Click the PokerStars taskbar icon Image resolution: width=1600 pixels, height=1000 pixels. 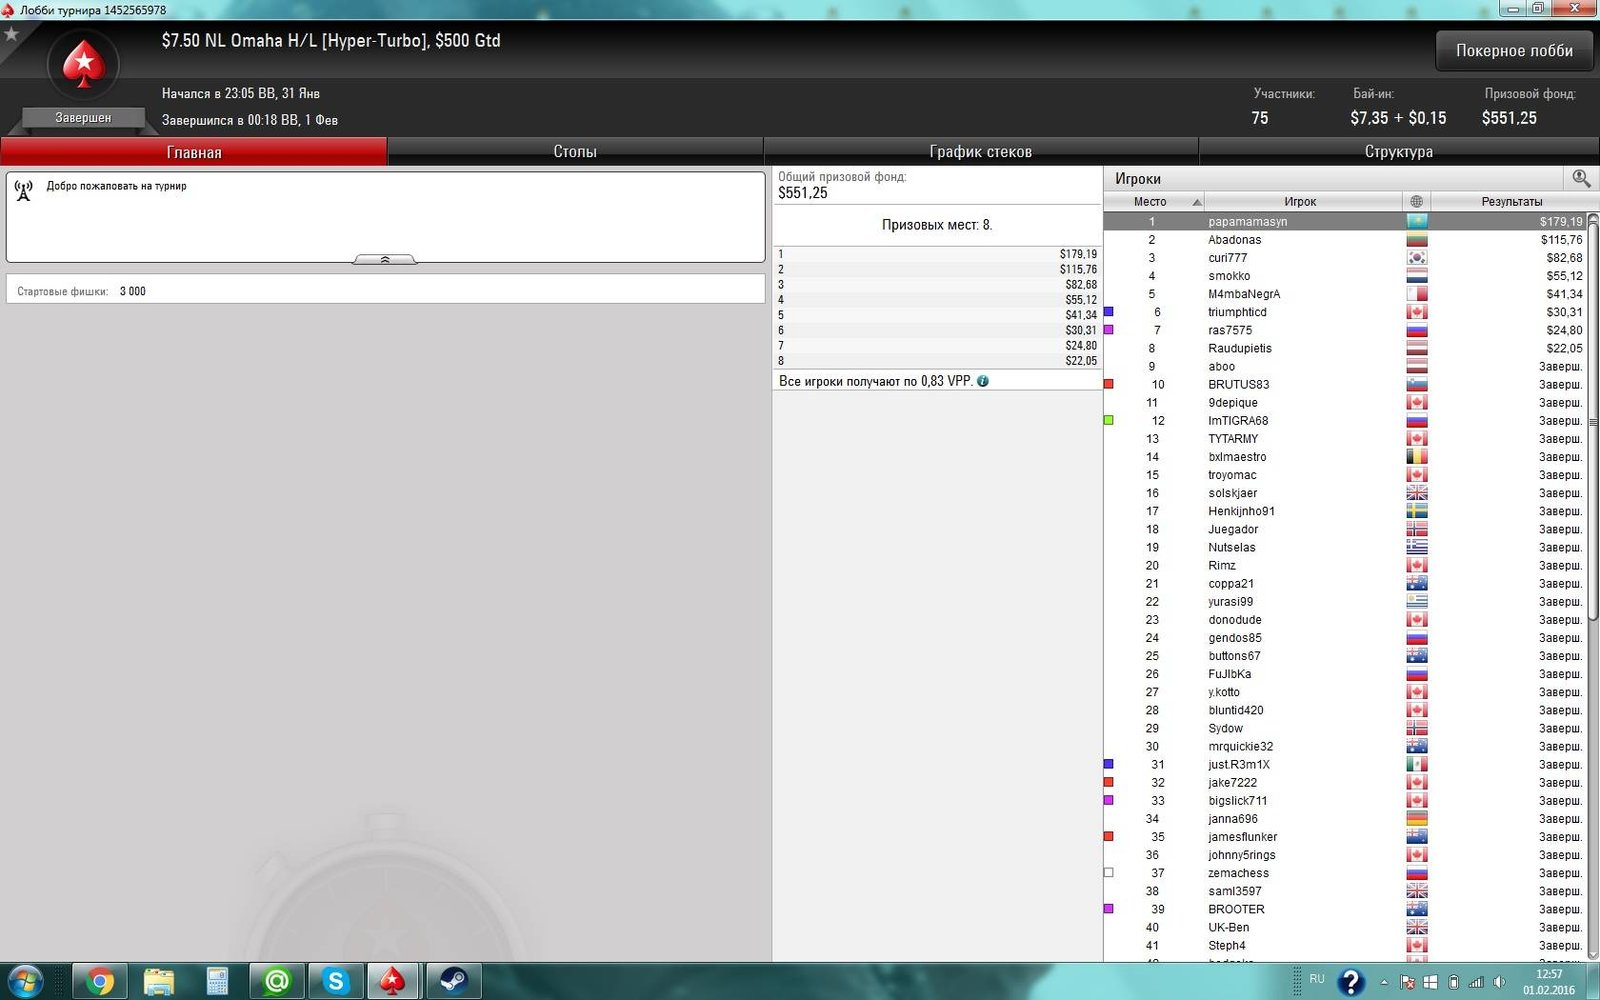[393, 981]
